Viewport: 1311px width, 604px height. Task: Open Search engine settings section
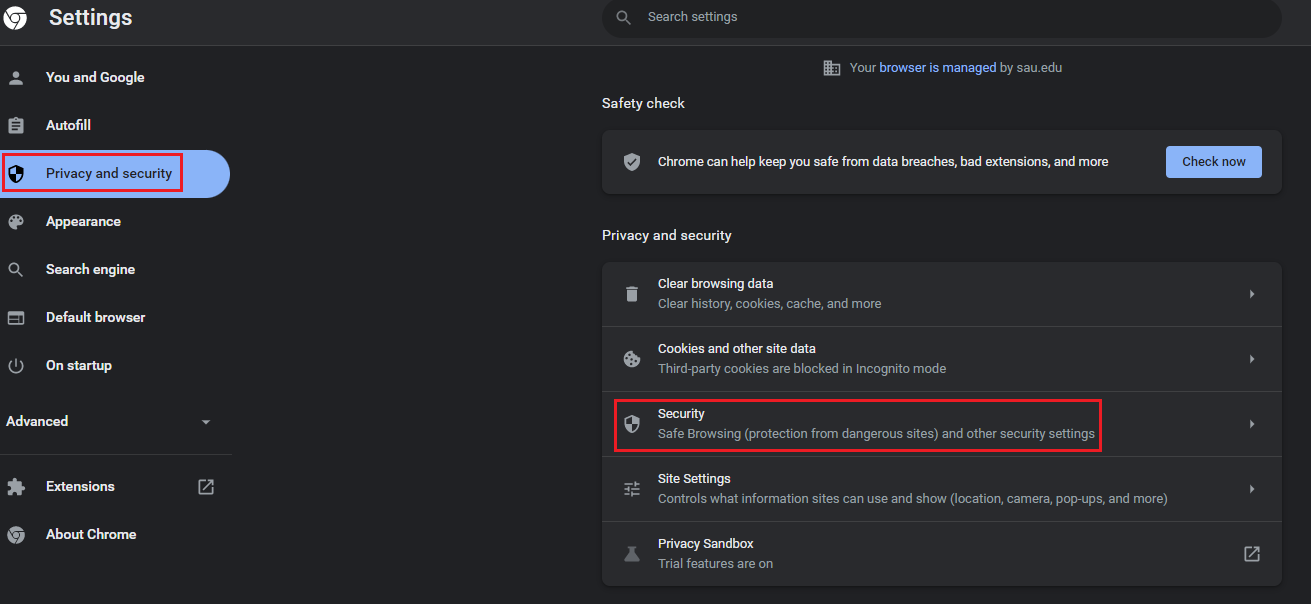[x=90, y=270]
